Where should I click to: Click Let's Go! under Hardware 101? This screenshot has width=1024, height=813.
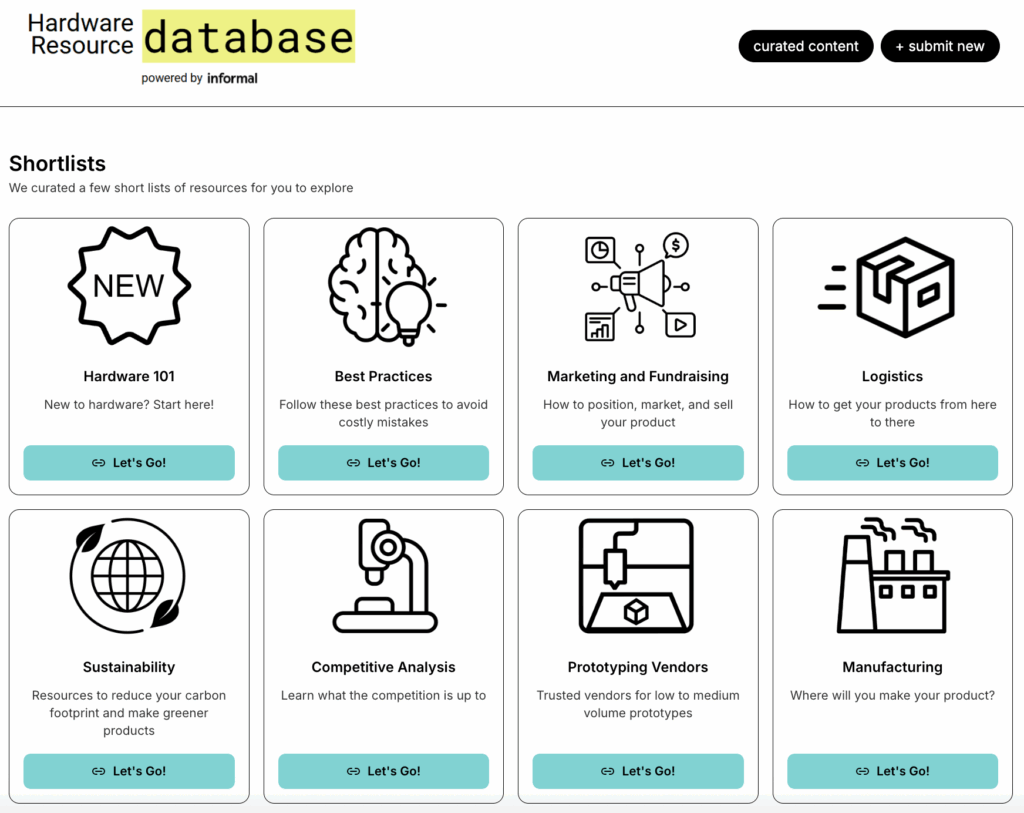coord(128,463)
